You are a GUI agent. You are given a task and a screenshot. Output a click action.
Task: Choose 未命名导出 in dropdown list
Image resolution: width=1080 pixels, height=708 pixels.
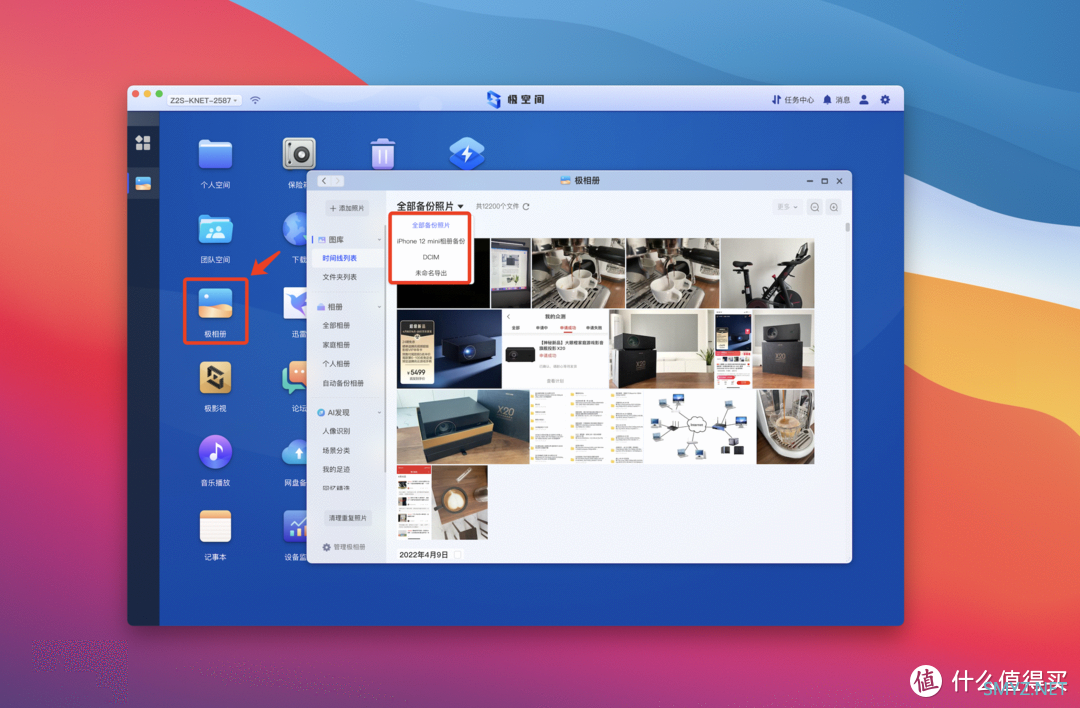(430, 273)
